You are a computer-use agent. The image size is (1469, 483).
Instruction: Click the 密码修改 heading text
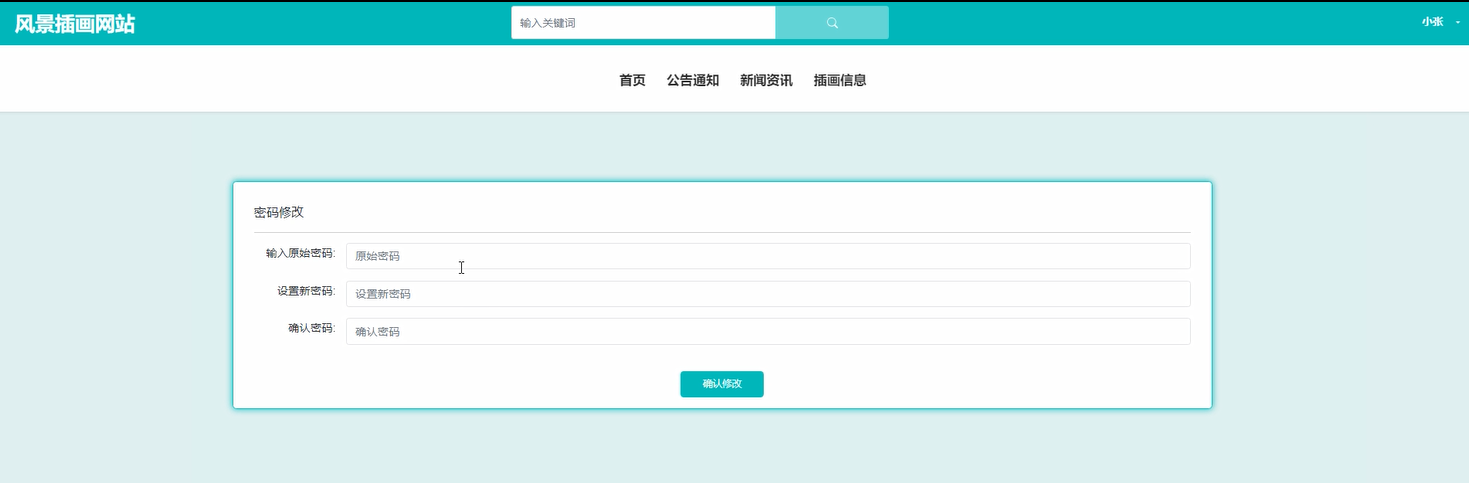pyautogui.click(x=279, y=212)
